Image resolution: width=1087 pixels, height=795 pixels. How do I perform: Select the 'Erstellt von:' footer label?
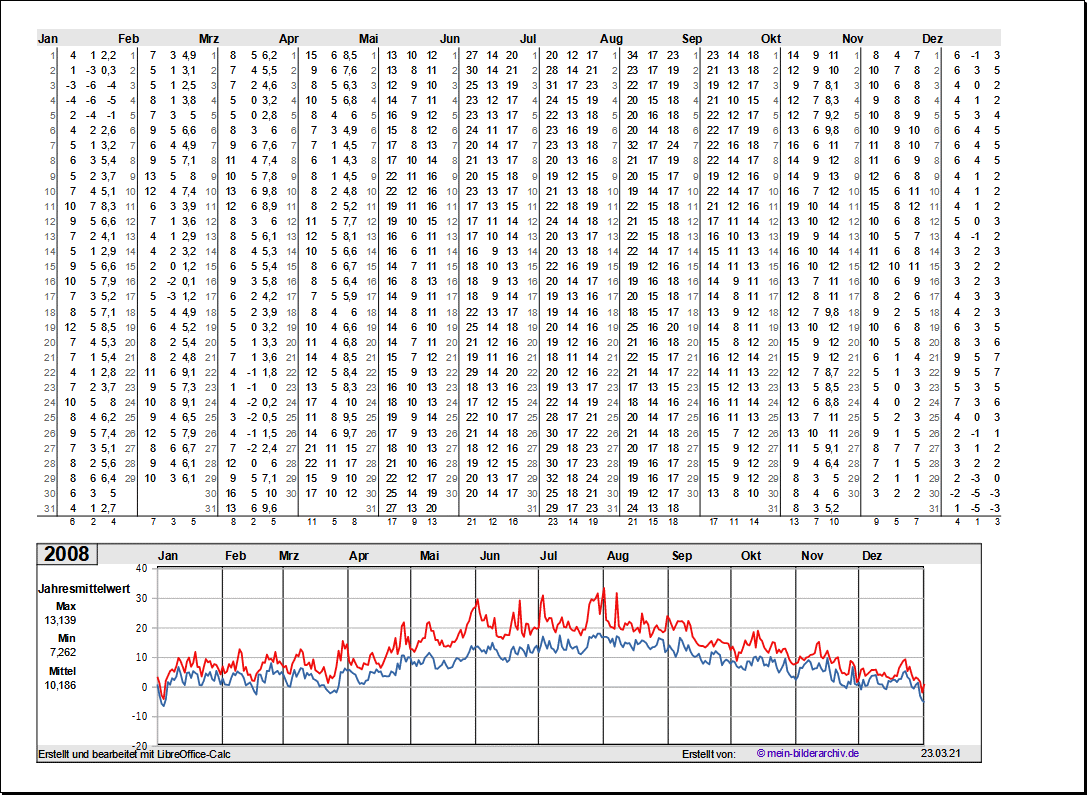click(x=708, y=753)
